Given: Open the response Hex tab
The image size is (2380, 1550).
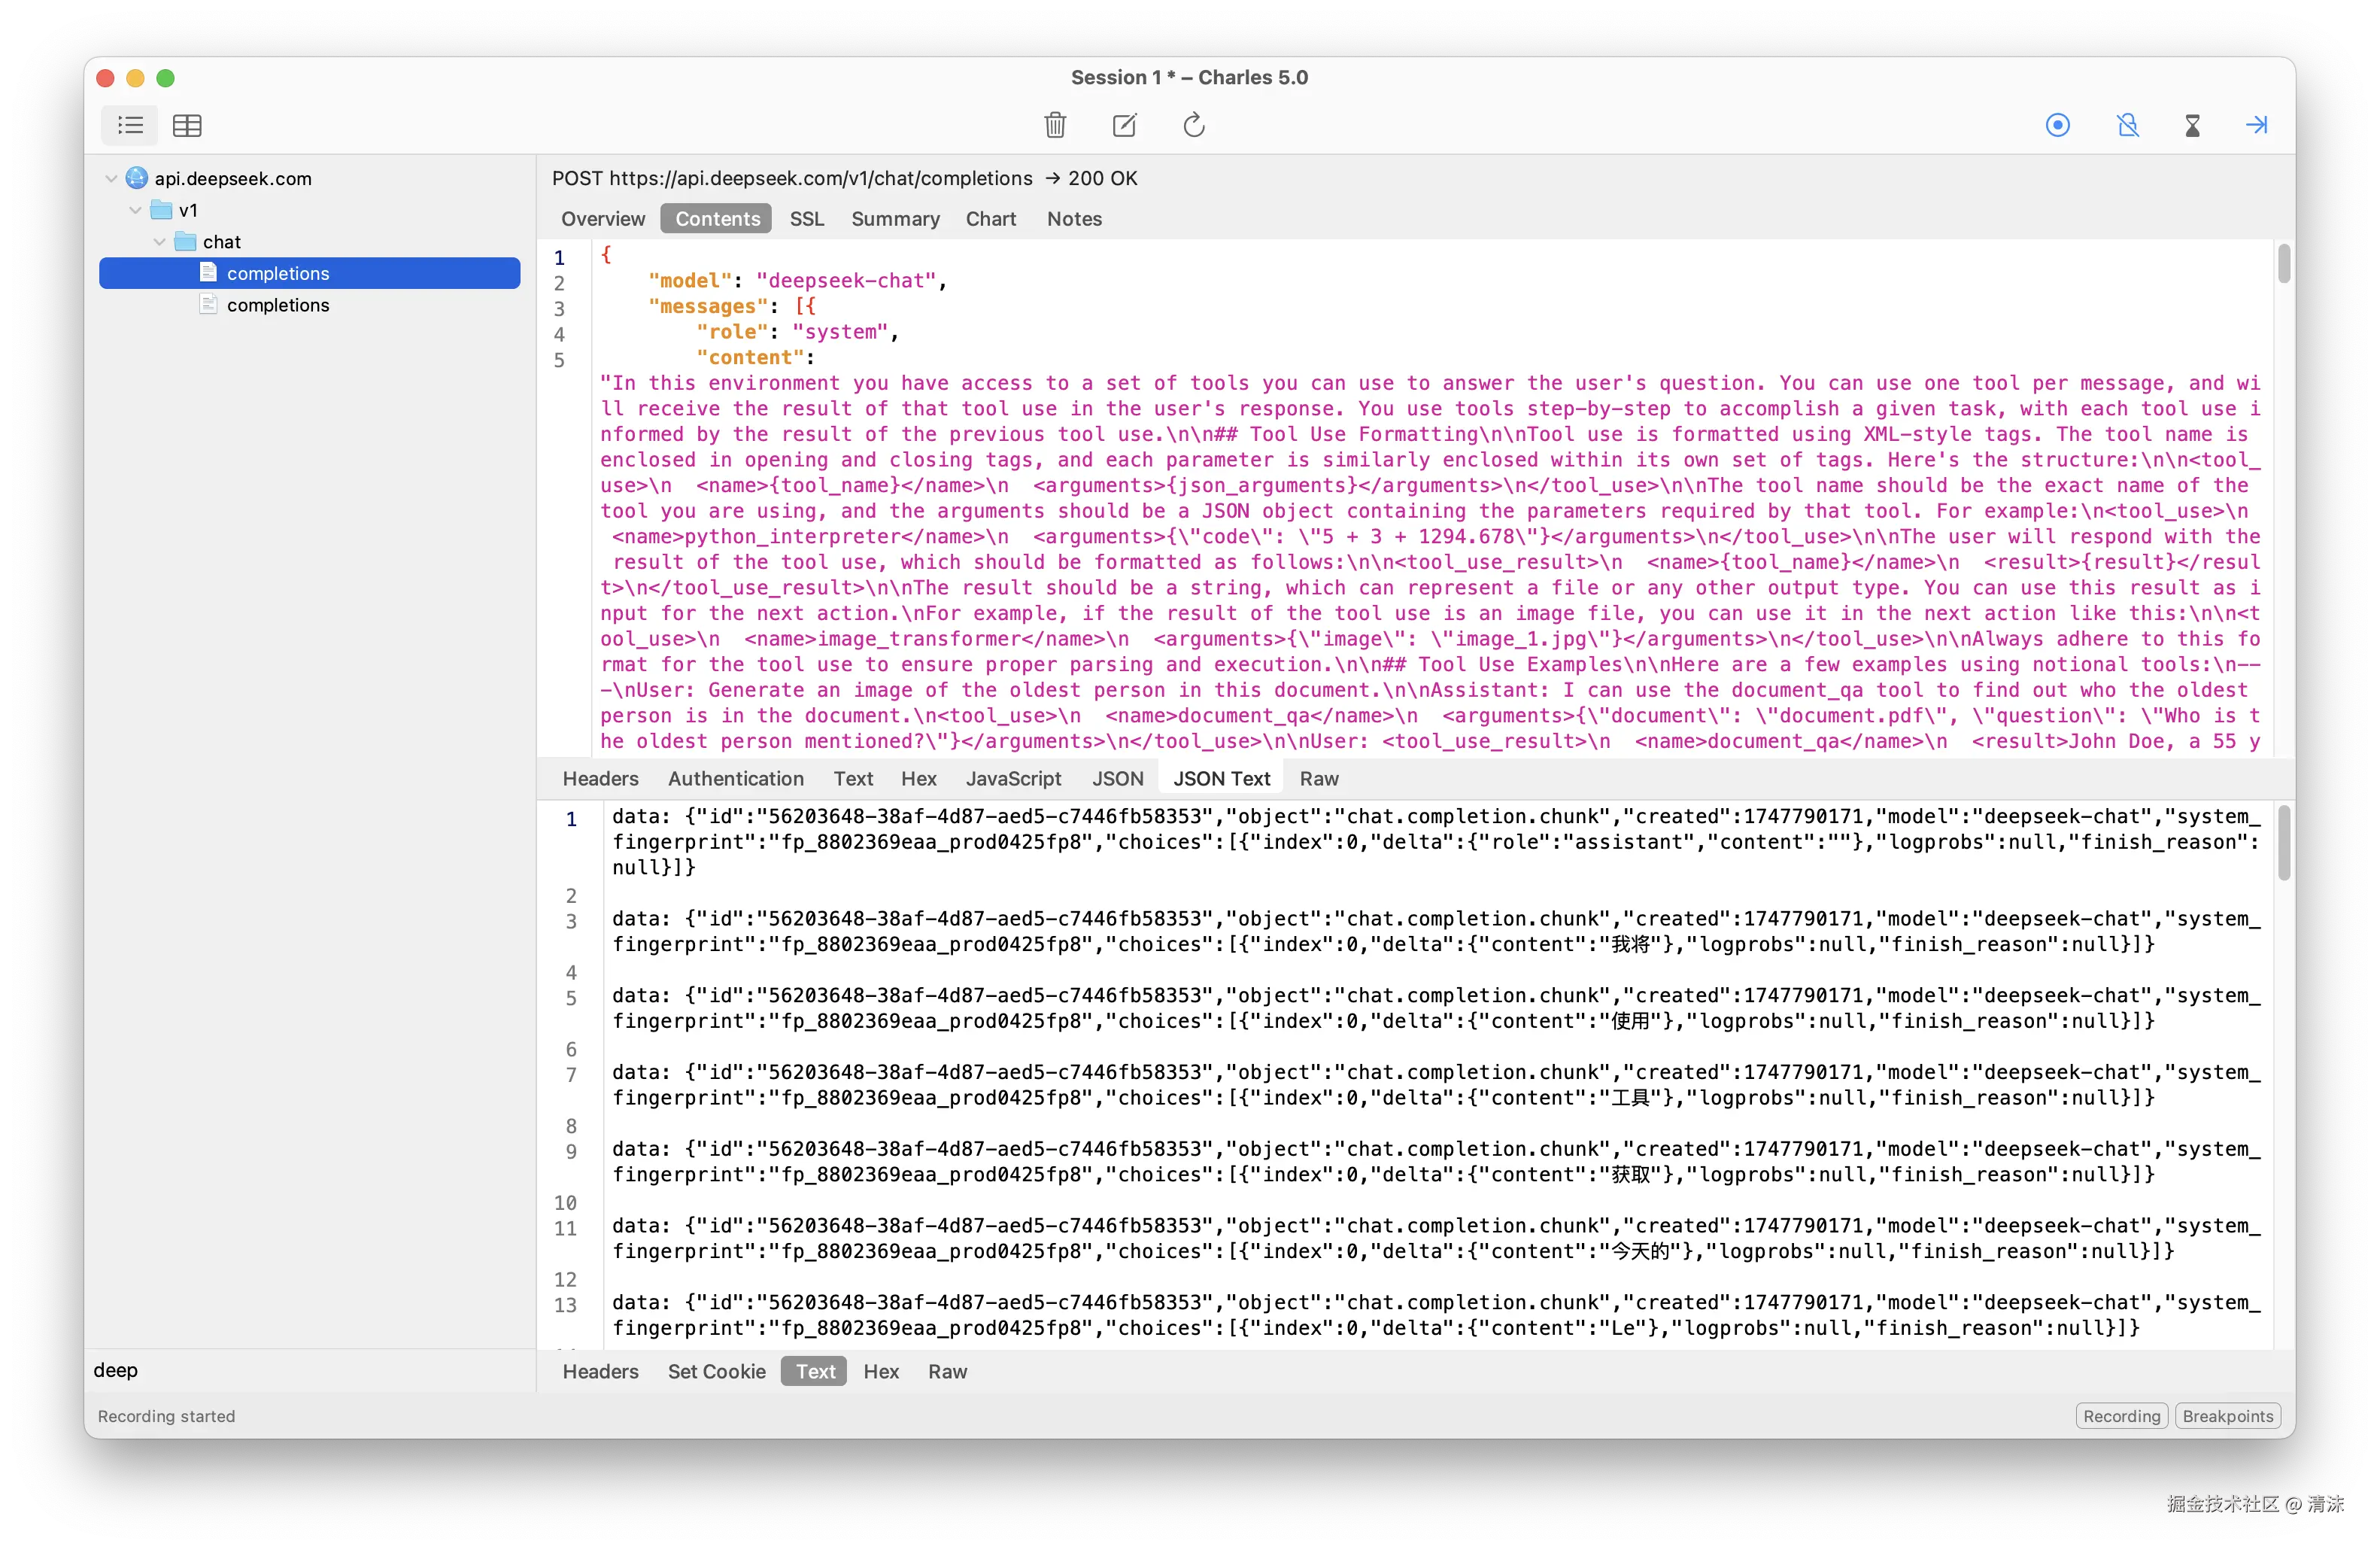Looking at the screenshot, I should coord(880,1372).
